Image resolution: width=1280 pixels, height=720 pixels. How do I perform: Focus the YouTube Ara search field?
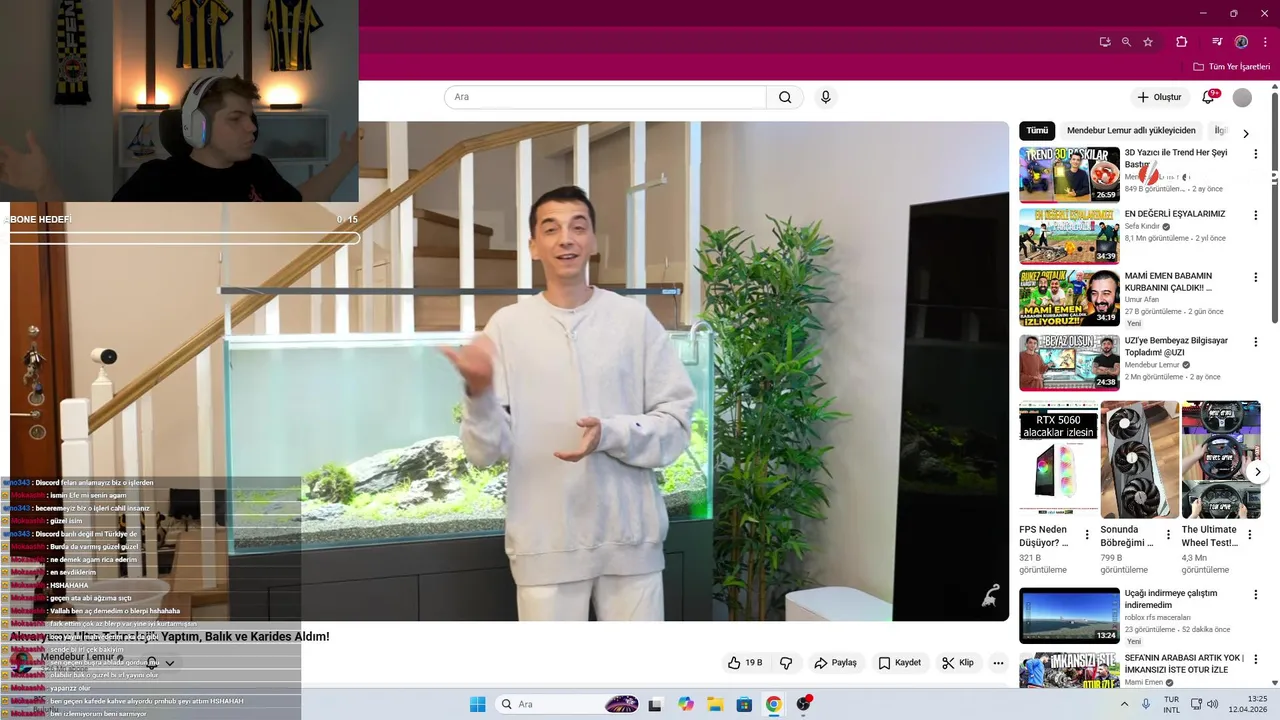(x=605, y=97)
